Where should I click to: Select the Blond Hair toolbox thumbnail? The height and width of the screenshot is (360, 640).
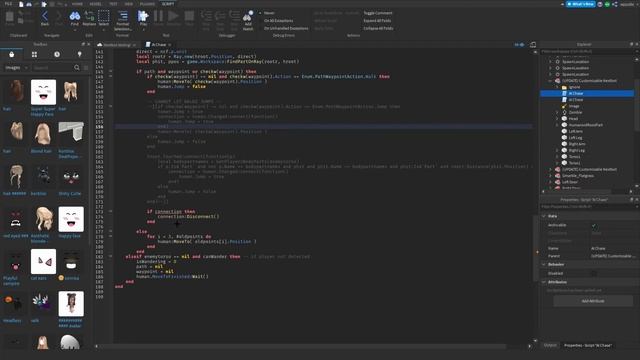pyautogui.click(x=43, y=134)
